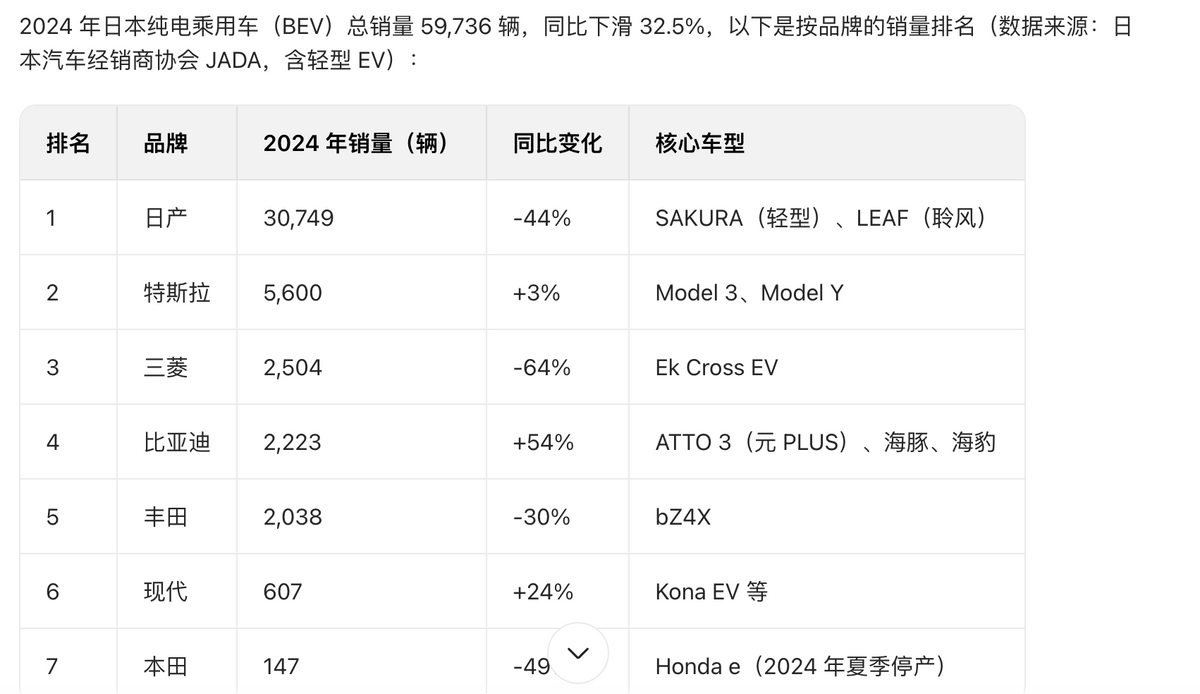Click the 三菱 brand cell
The image size is (1200, 694).
[x=166, y=368]
